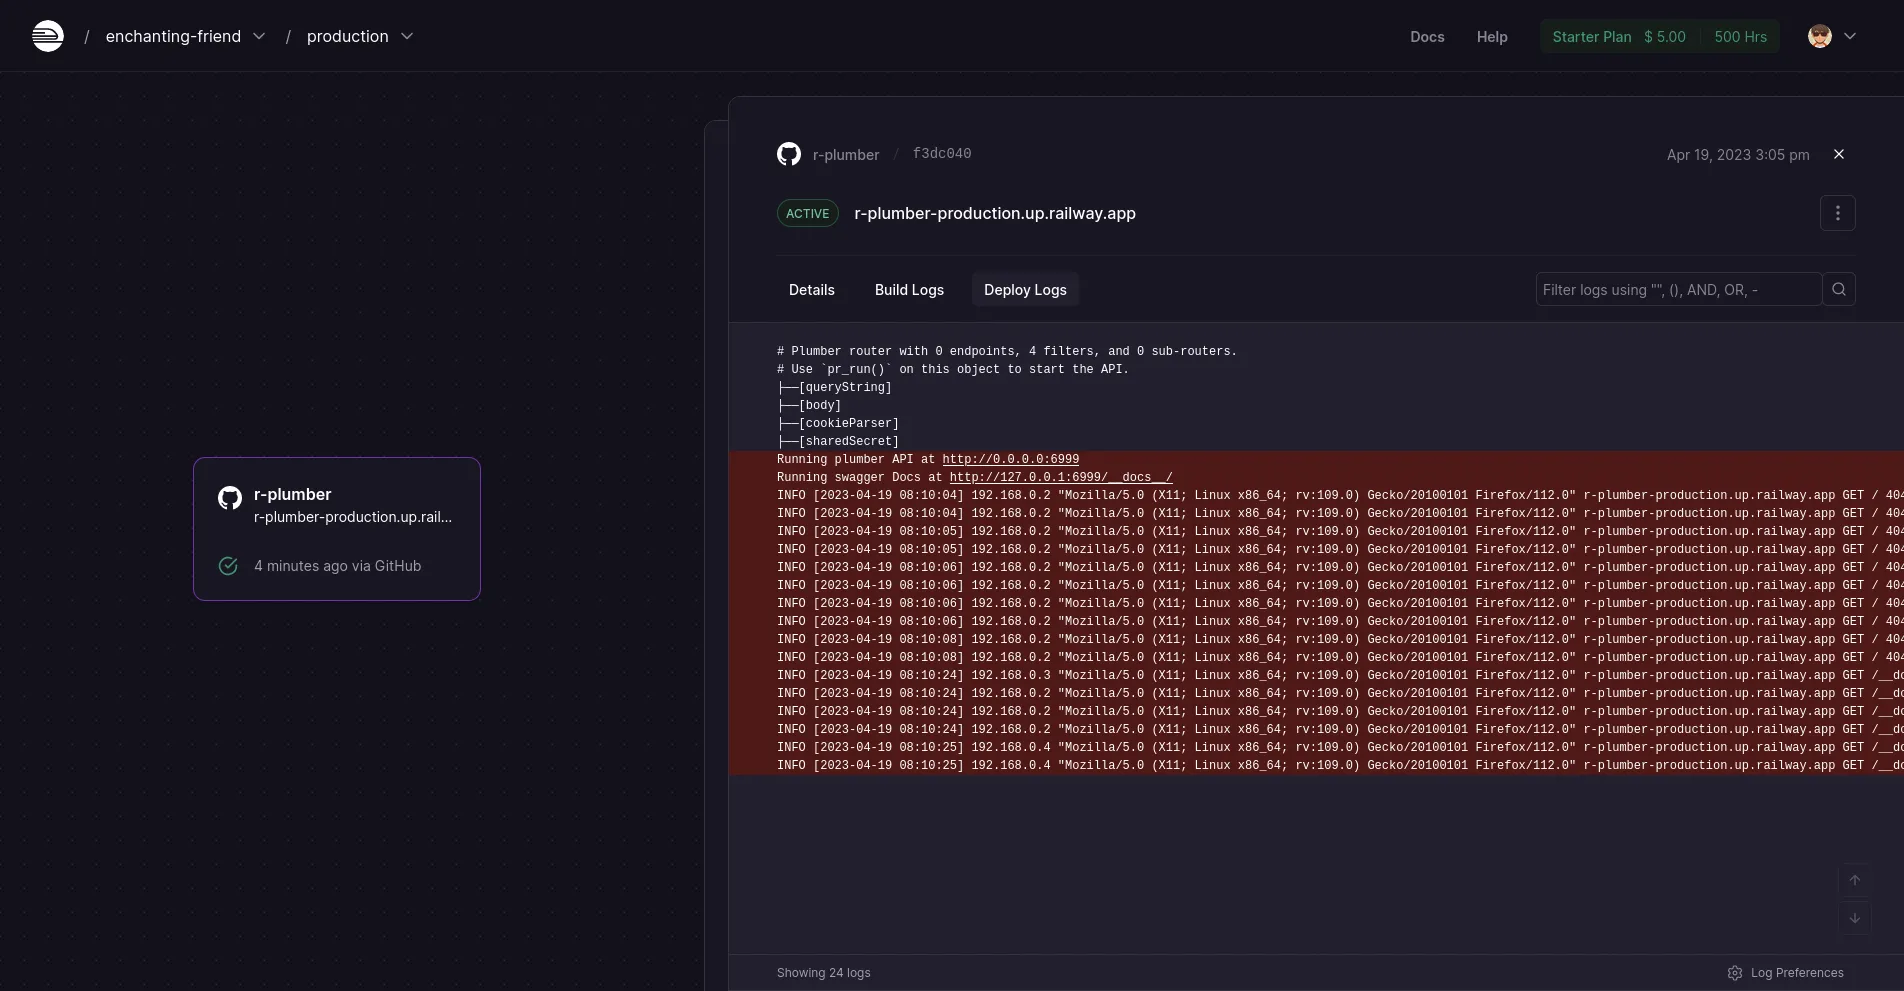Click the GitHub icon beside r-plumber in the deployment panel
The image size is (1904, 991).
coord(789,154)
